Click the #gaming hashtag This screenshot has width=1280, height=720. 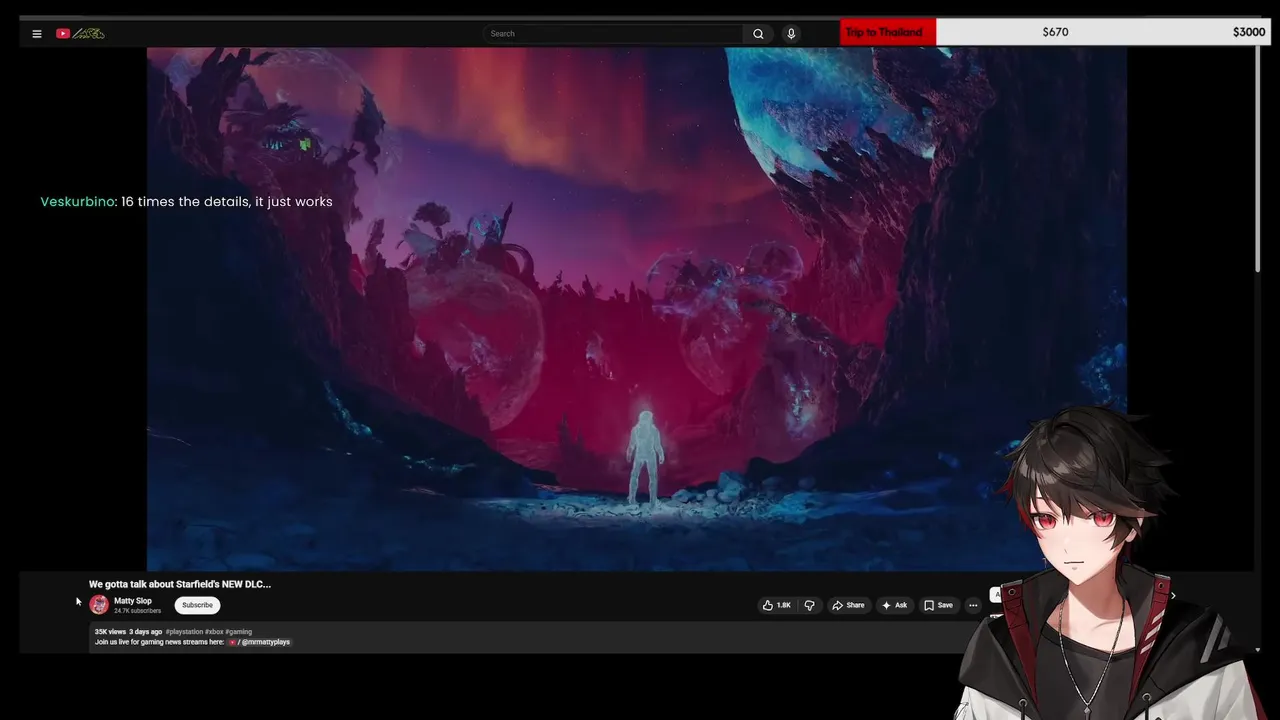(238, 632)
